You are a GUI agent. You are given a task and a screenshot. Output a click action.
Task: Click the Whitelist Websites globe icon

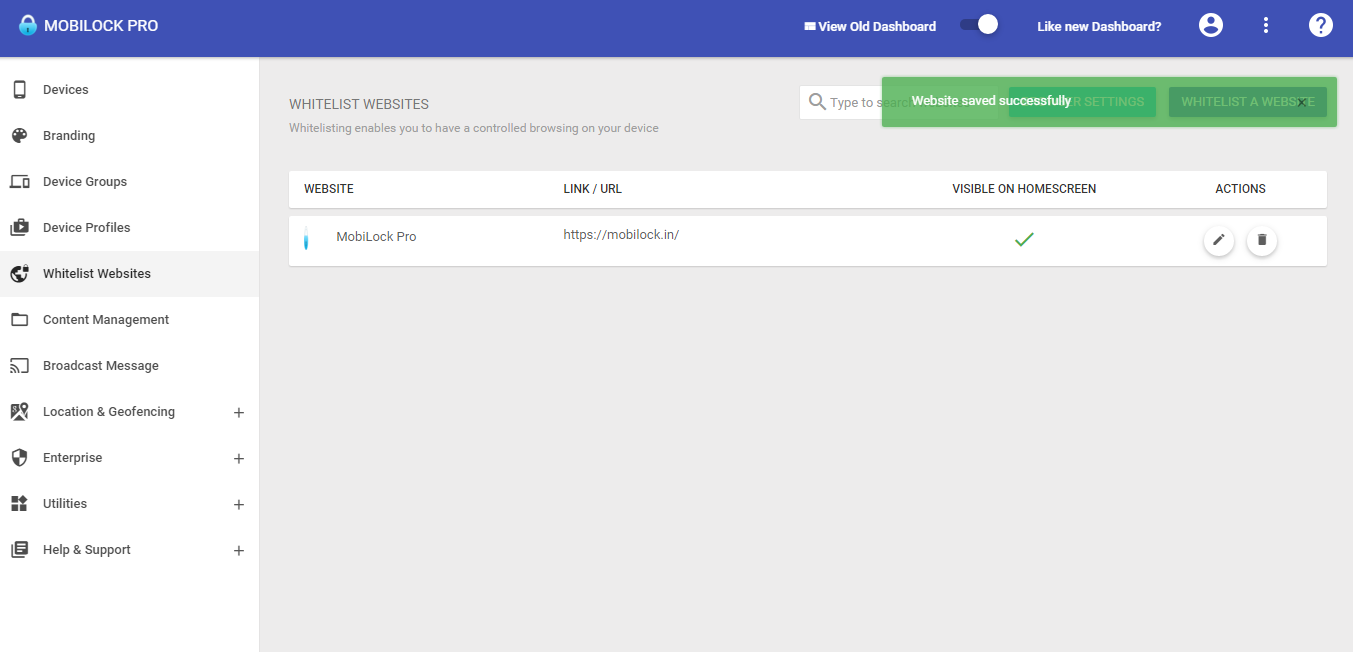(19, 274)
